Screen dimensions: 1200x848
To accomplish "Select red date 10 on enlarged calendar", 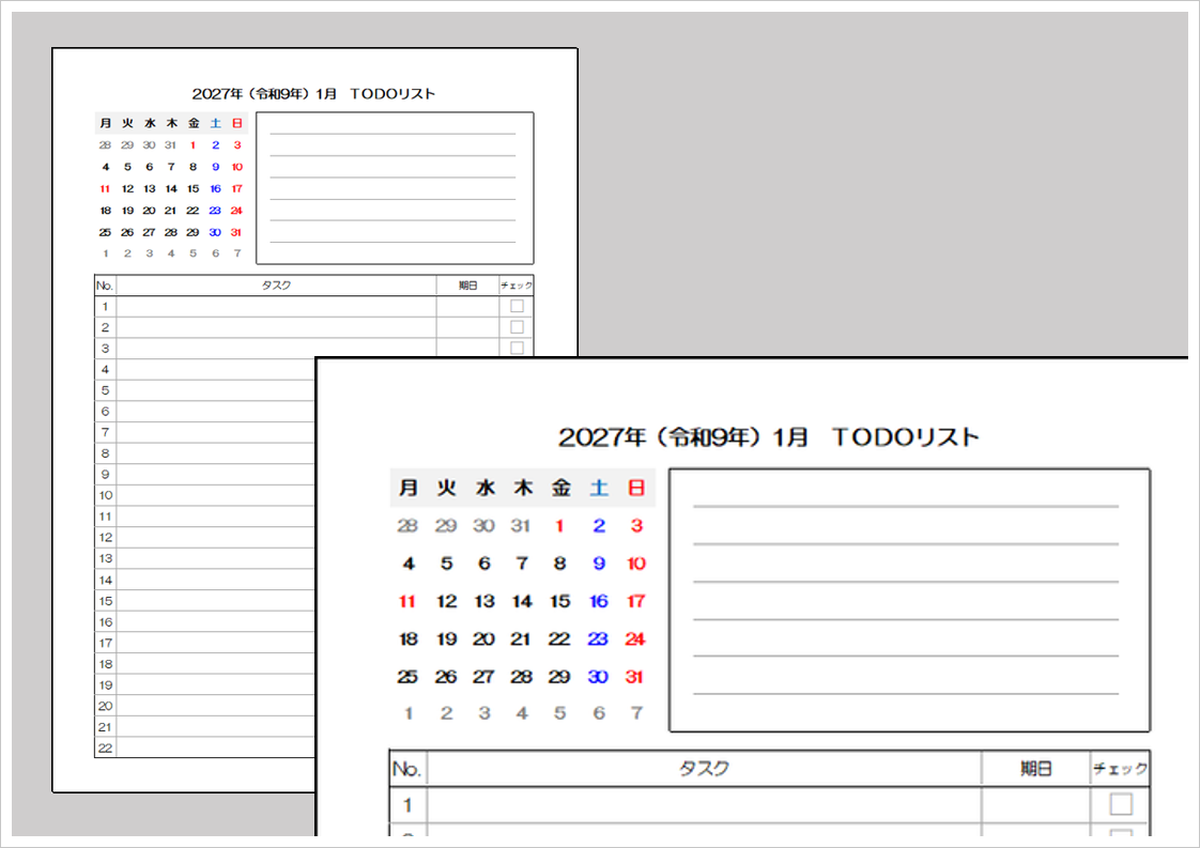I will (x=636, y=564).
